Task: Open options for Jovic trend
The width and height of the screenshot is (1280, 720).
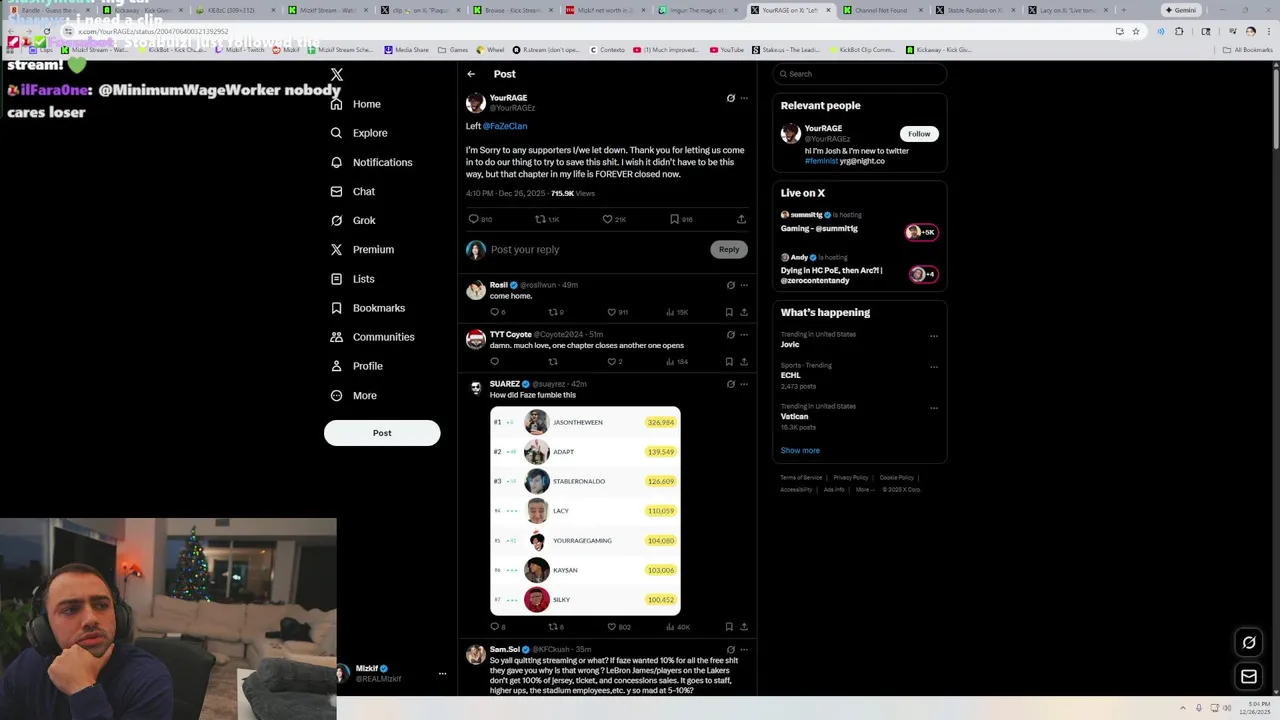Action: point(934,336)
